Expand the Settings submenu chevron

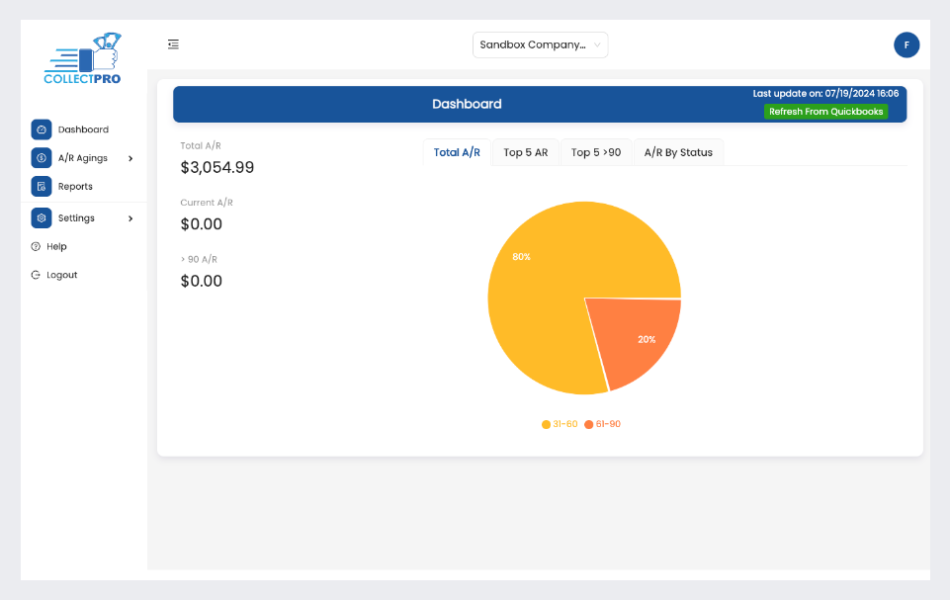(131, 218)
